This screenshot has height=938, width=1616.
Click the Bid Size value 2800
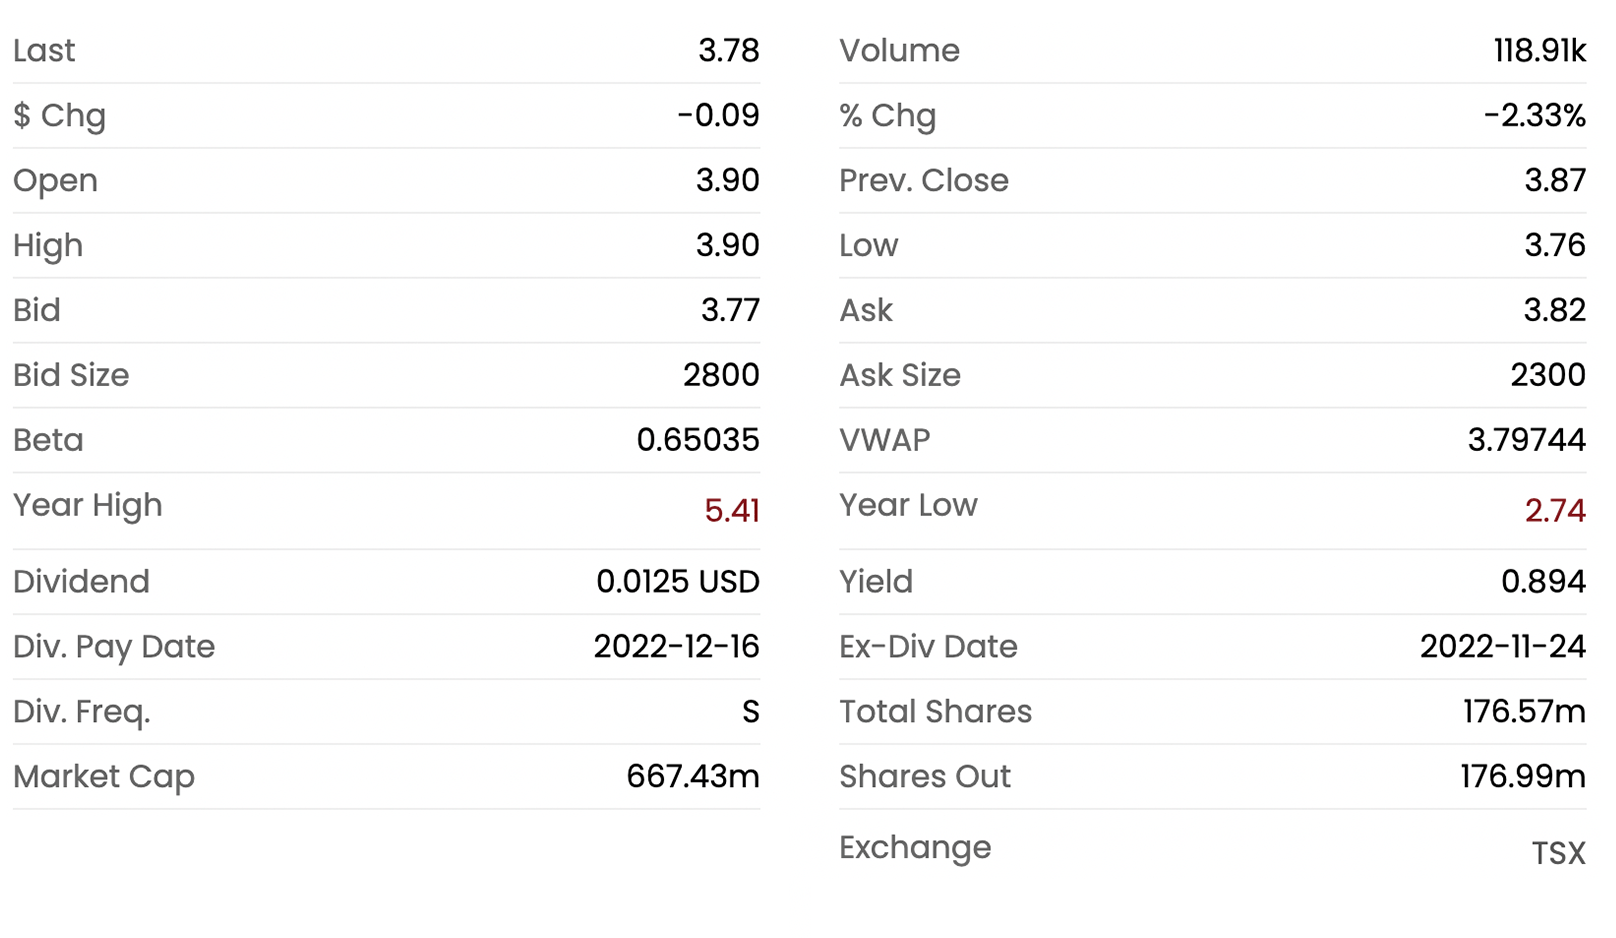click(721, 375)
